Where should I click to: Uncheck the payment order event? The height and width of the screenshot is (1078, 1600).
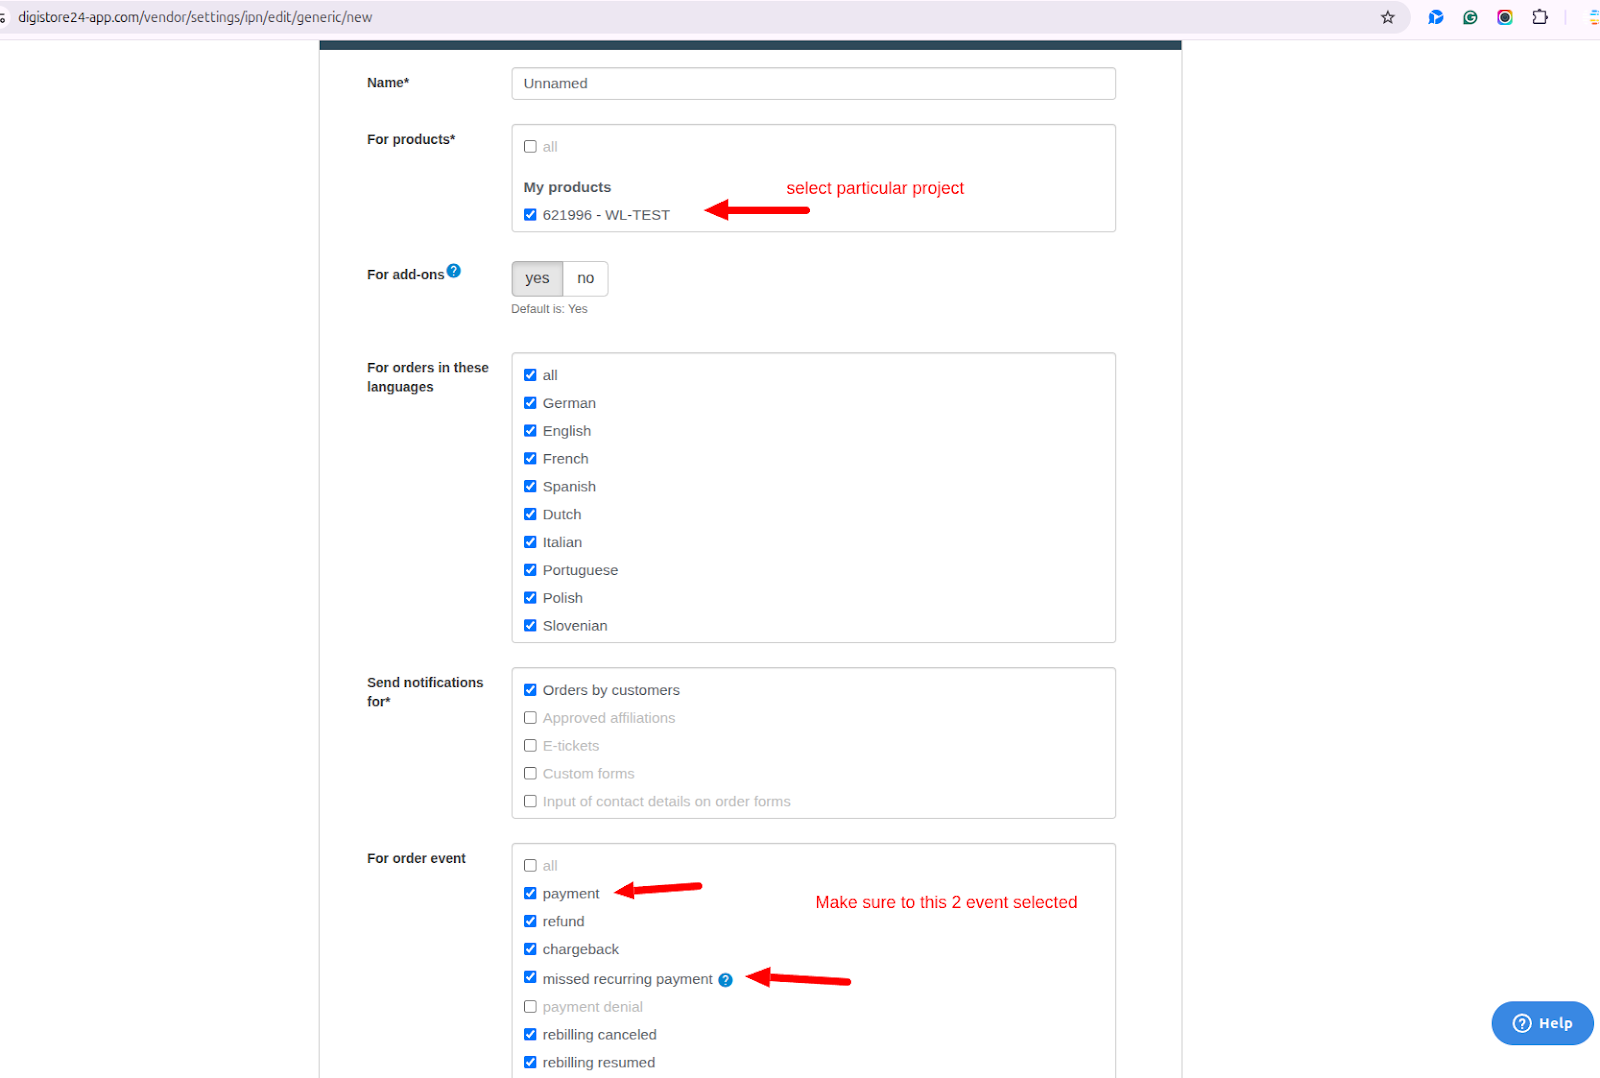point(530,894)
